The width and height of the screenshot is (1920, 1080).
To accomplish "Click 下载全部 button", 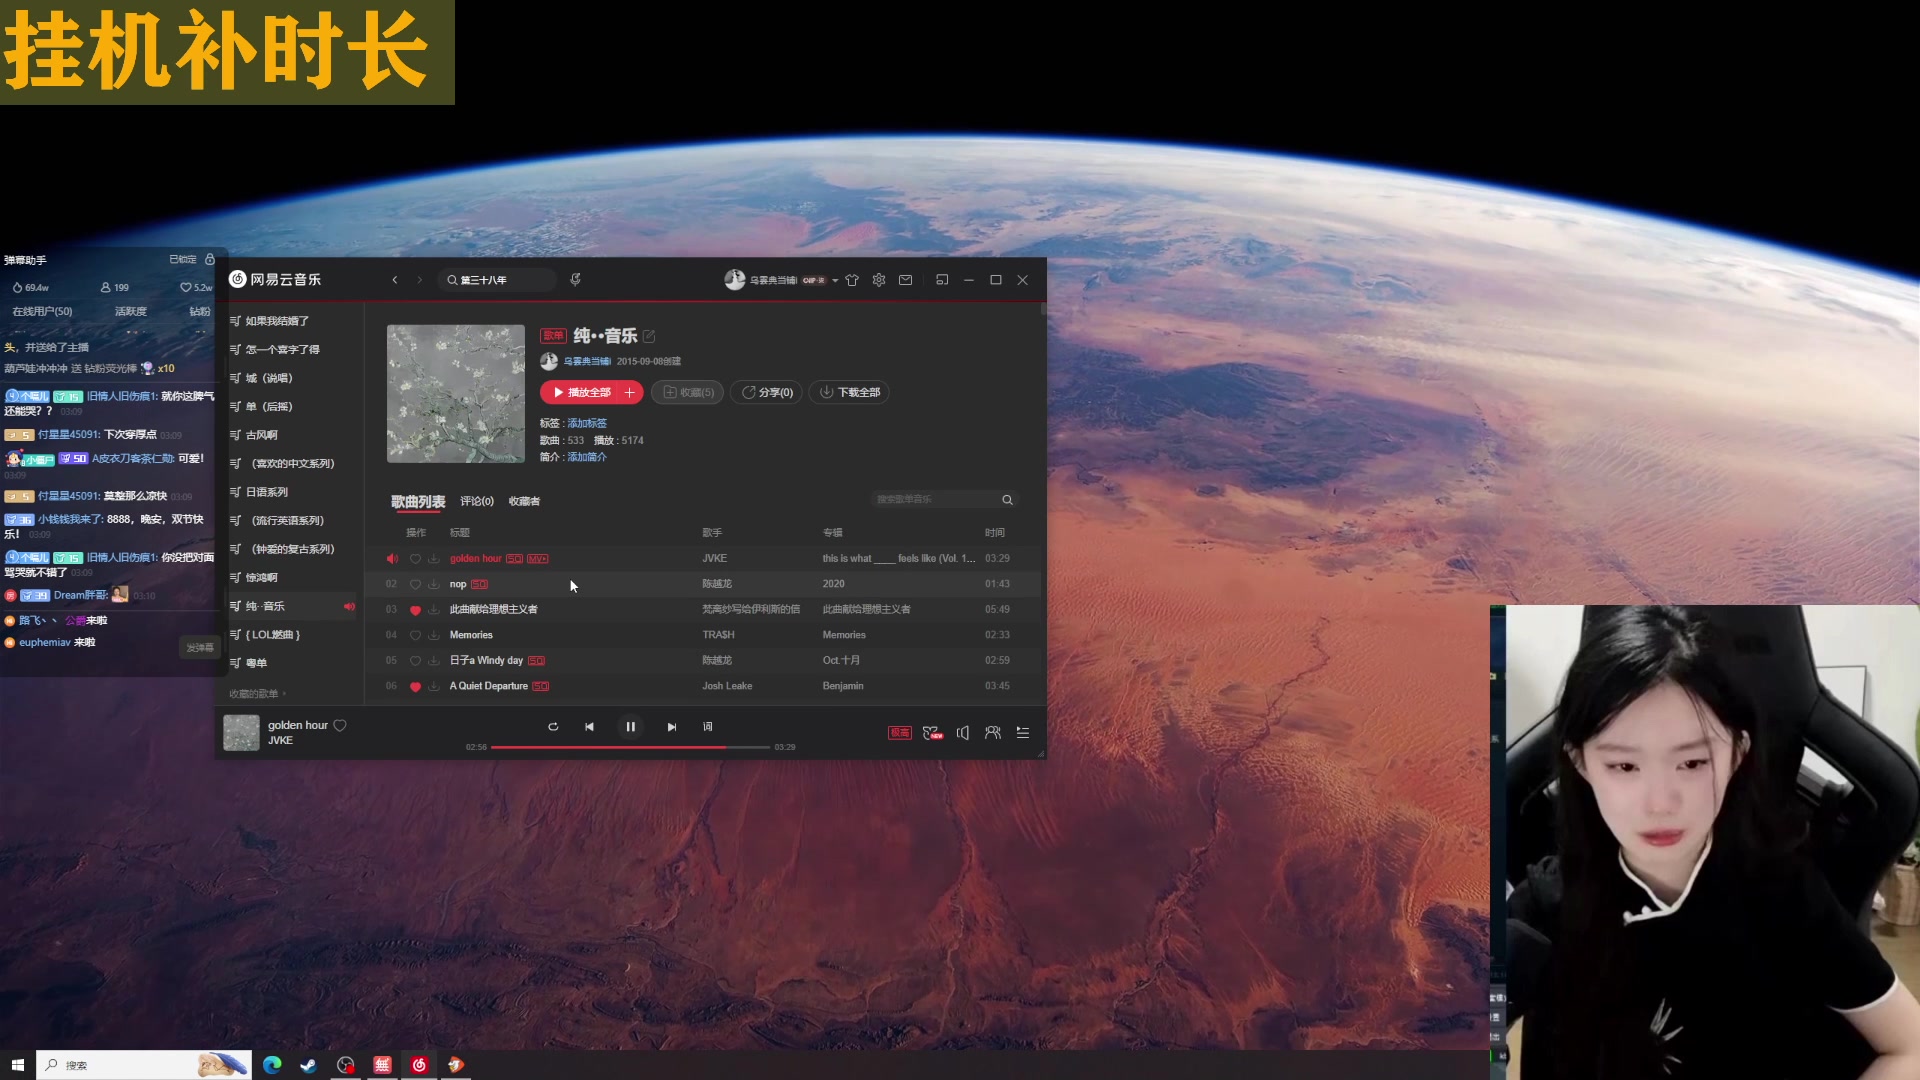I will [849, 393].
